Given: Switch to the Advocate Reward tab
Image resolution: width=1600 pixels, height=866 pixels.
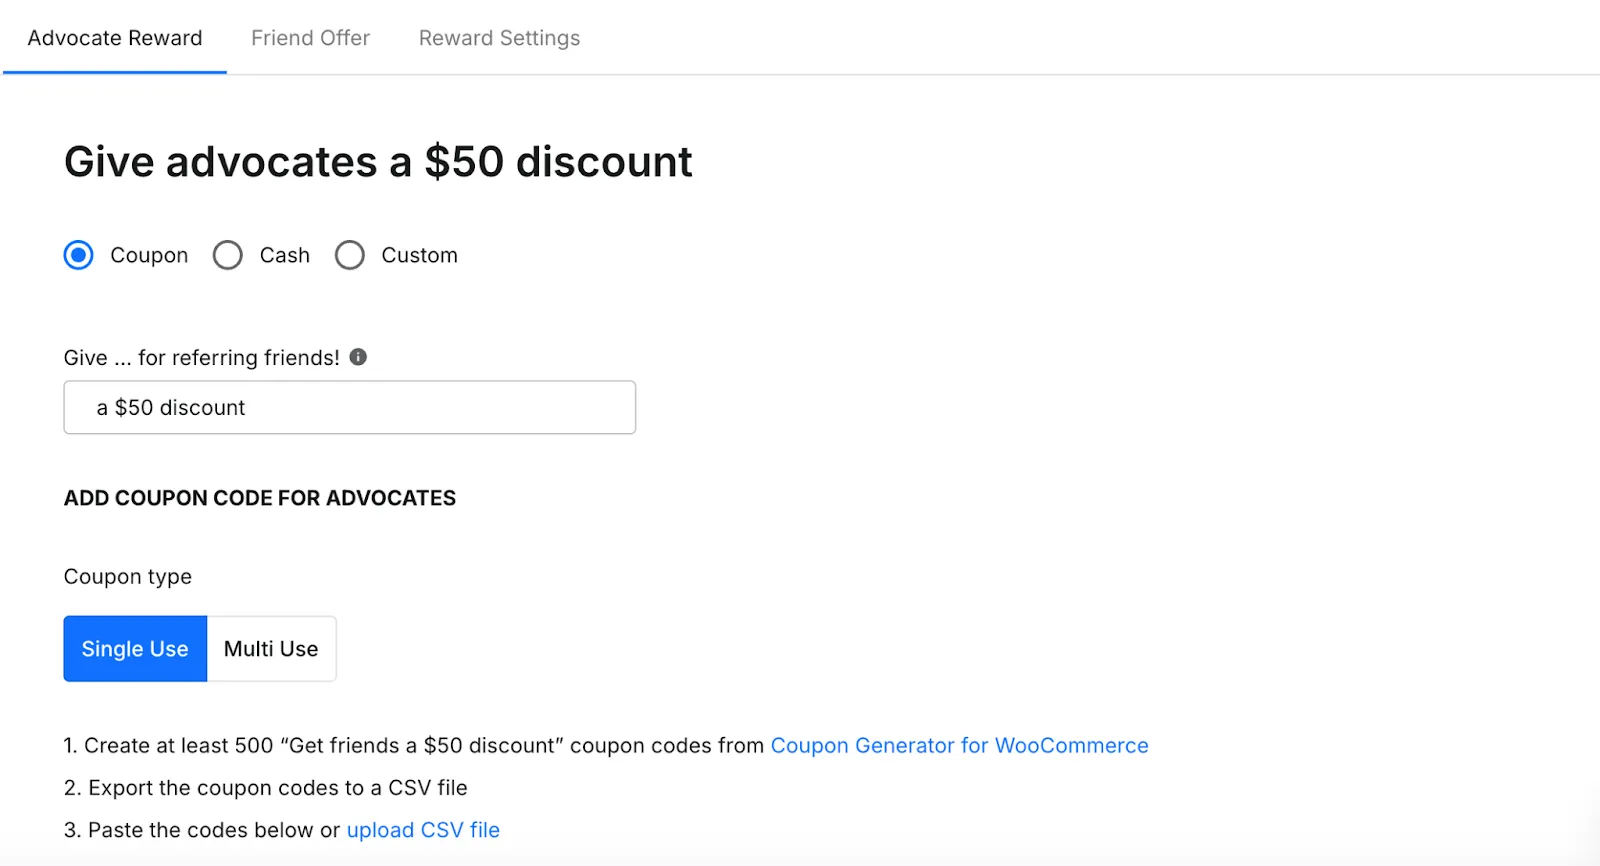Looking at the screenshot, I should pos(115,38).
